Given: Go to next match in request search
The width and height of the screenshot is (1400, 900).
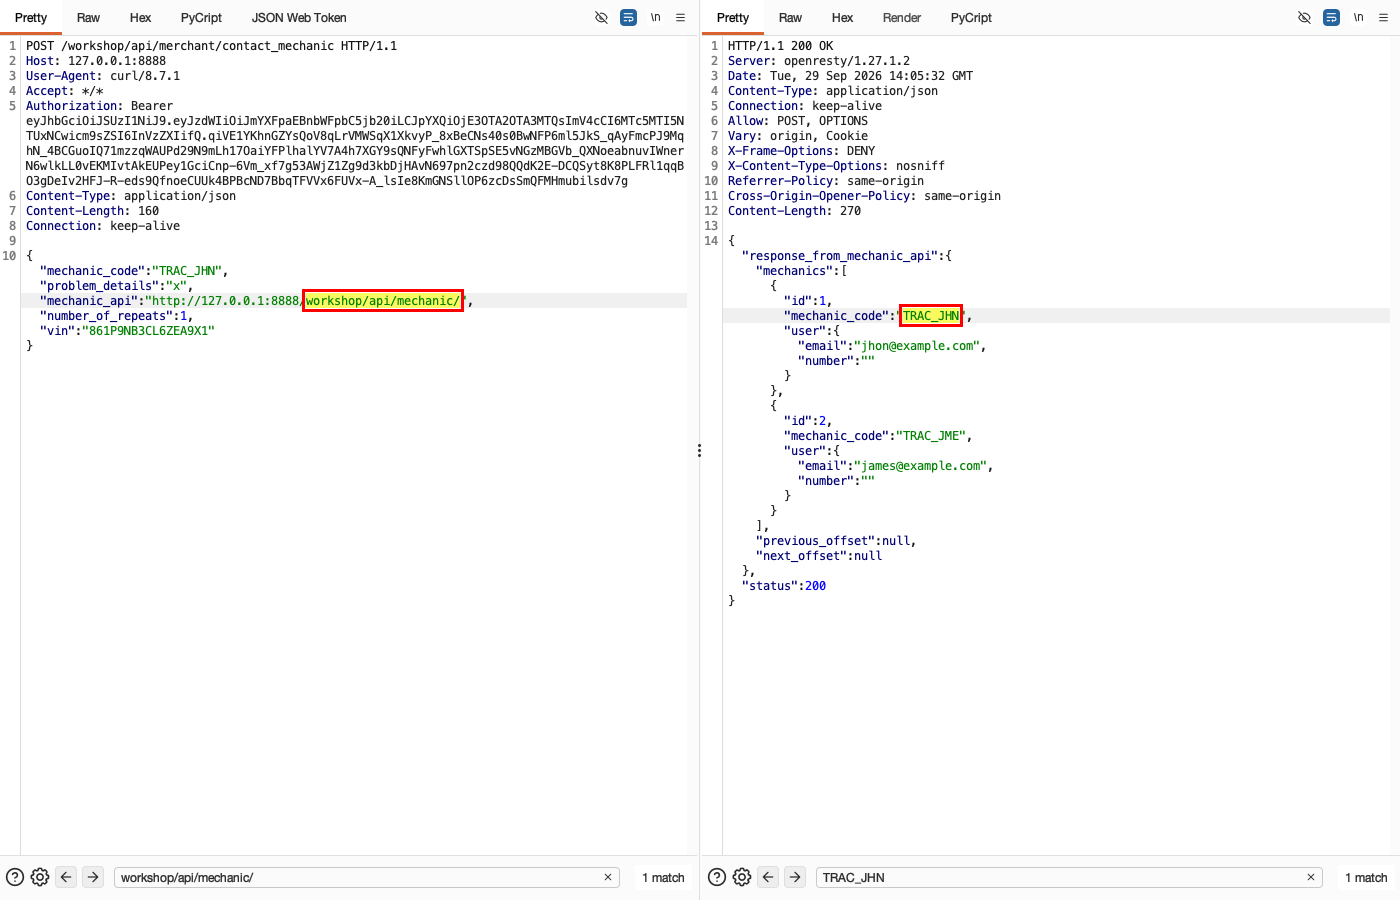Looking at the screenshot, I should click(93, 877).
